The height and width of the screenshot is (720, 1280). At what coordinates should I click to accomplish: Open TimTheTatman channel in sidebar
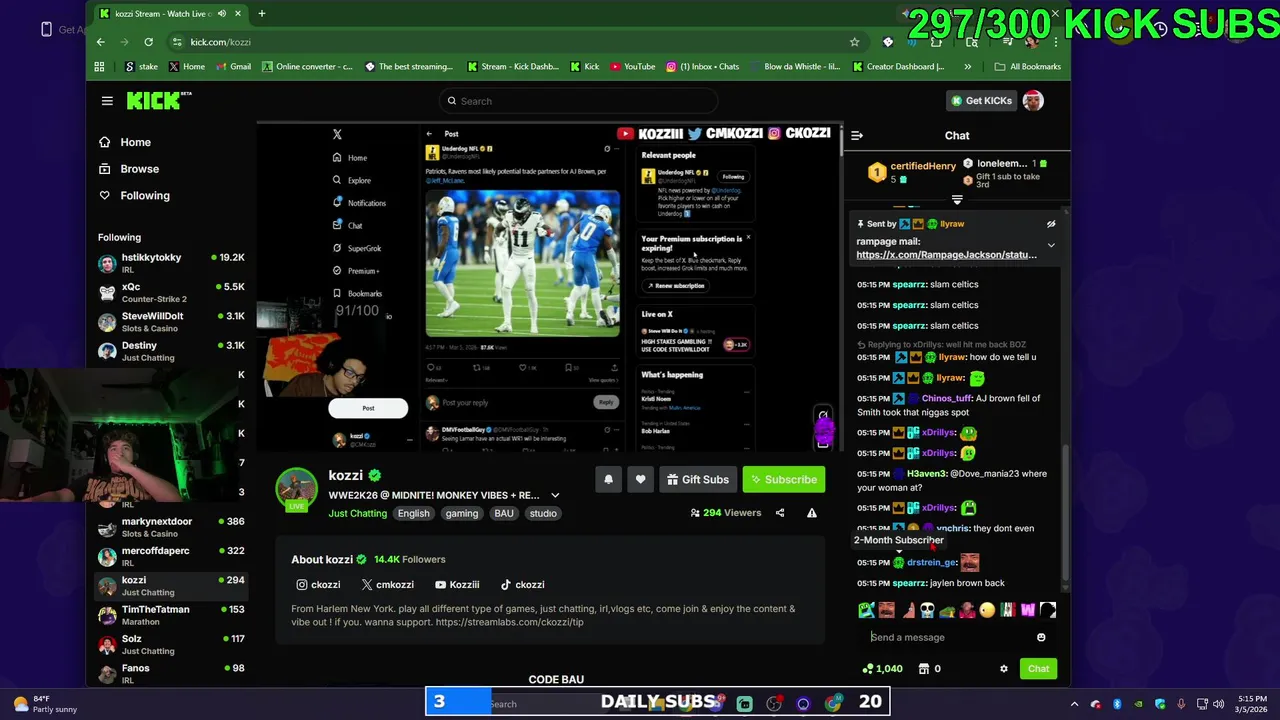[x=171, y=615]
